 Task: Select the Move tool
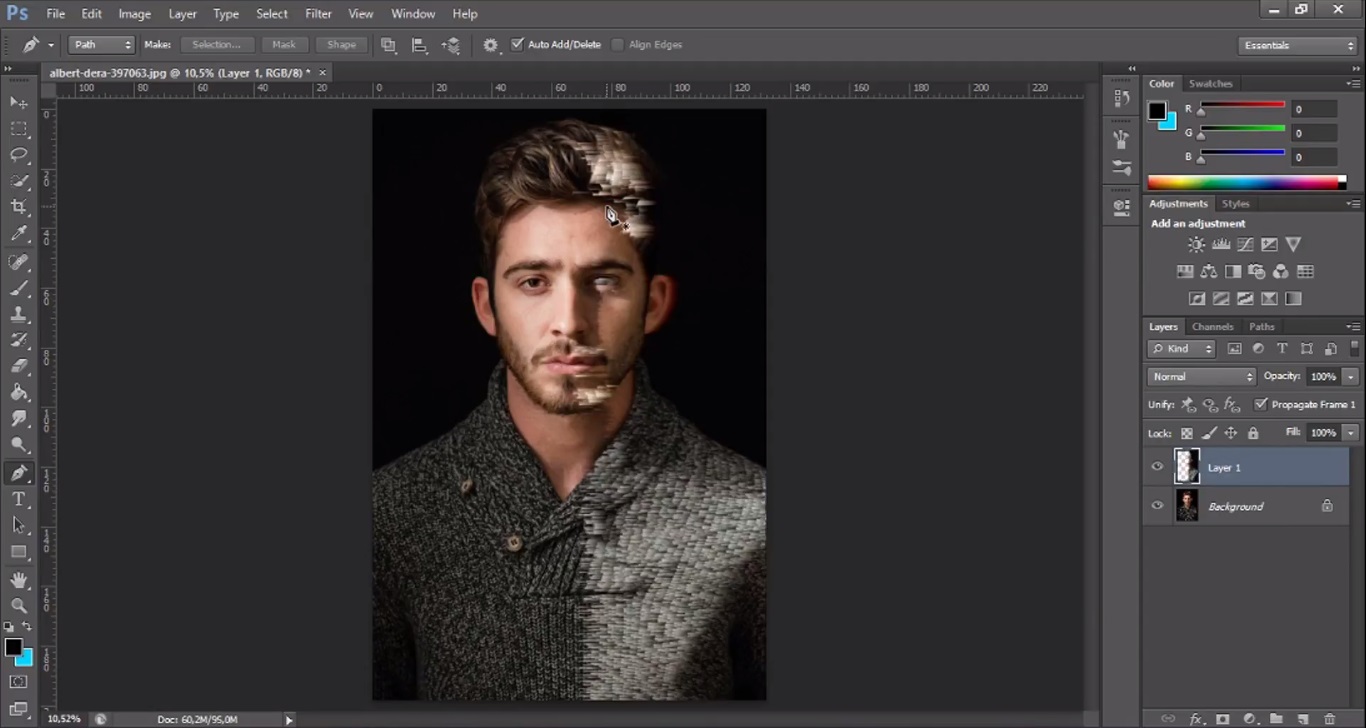(x=19, y=103)
